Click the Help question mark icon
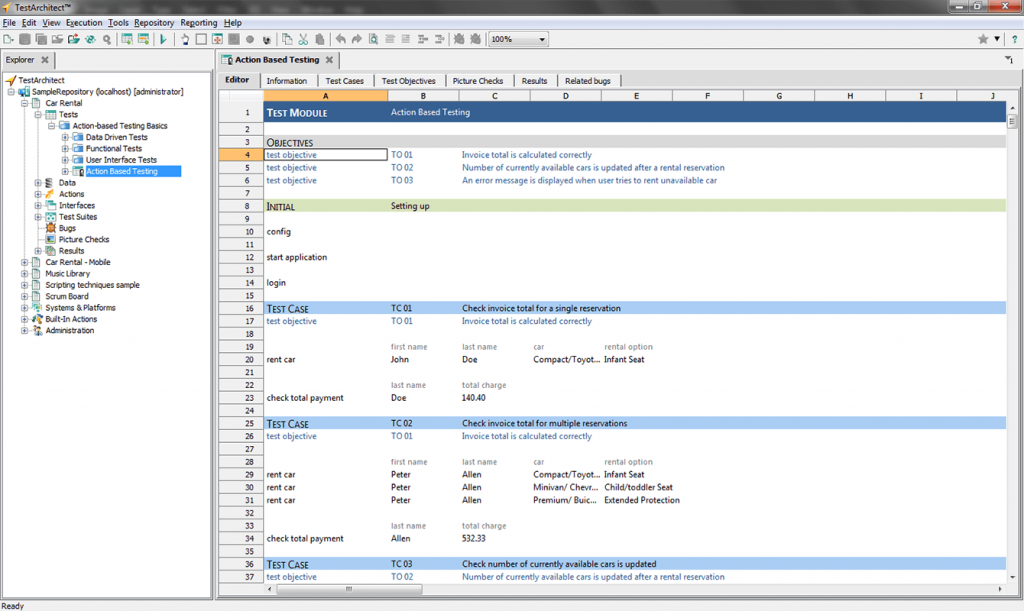 (x=1014, y=39)
